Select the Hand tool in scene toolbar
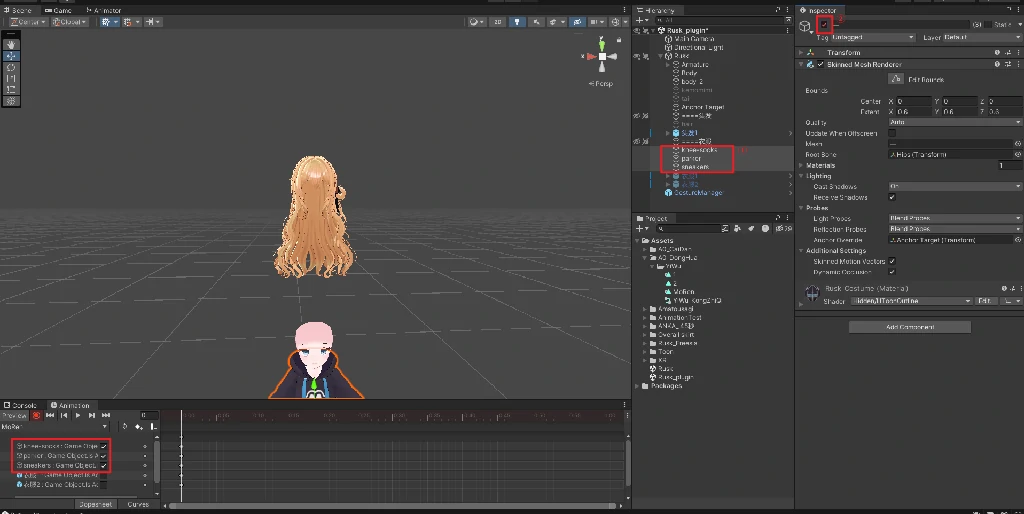Screen dimensions: 1024x514 [x=11, y=44]
